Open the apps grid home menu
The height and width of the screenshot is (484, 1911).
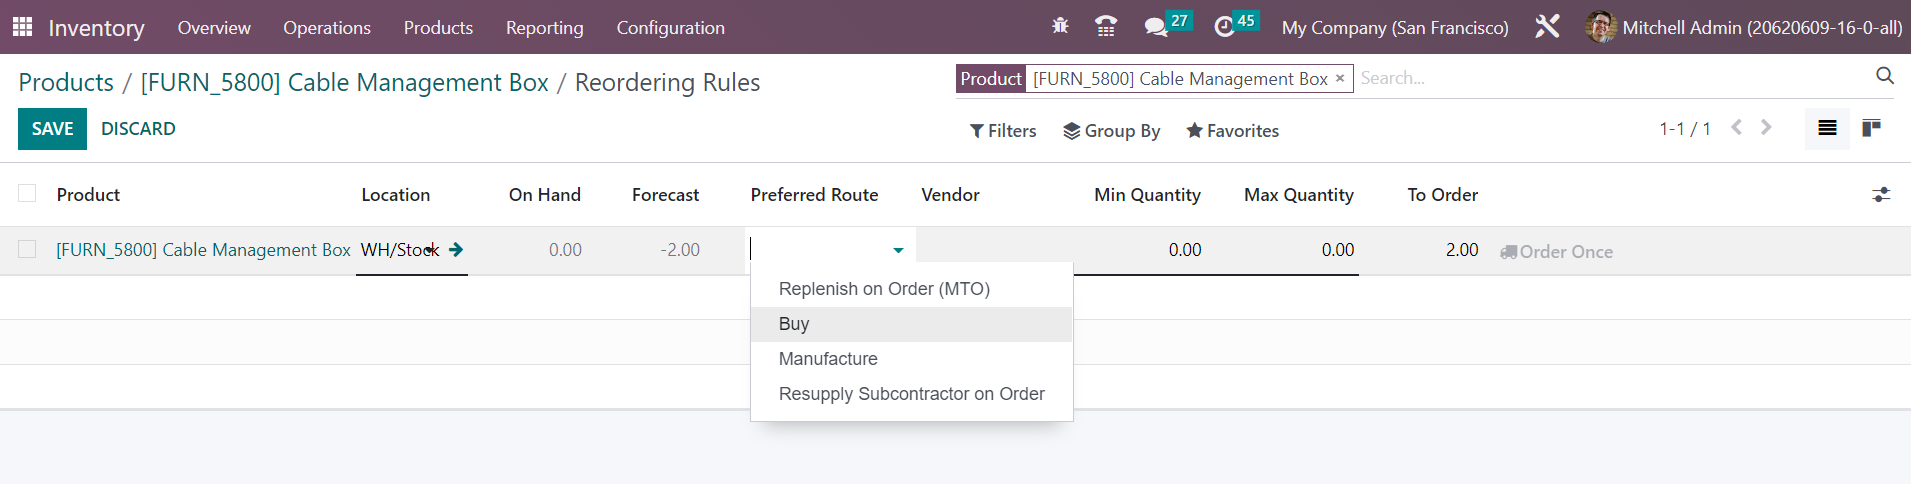tap(22, 27)
